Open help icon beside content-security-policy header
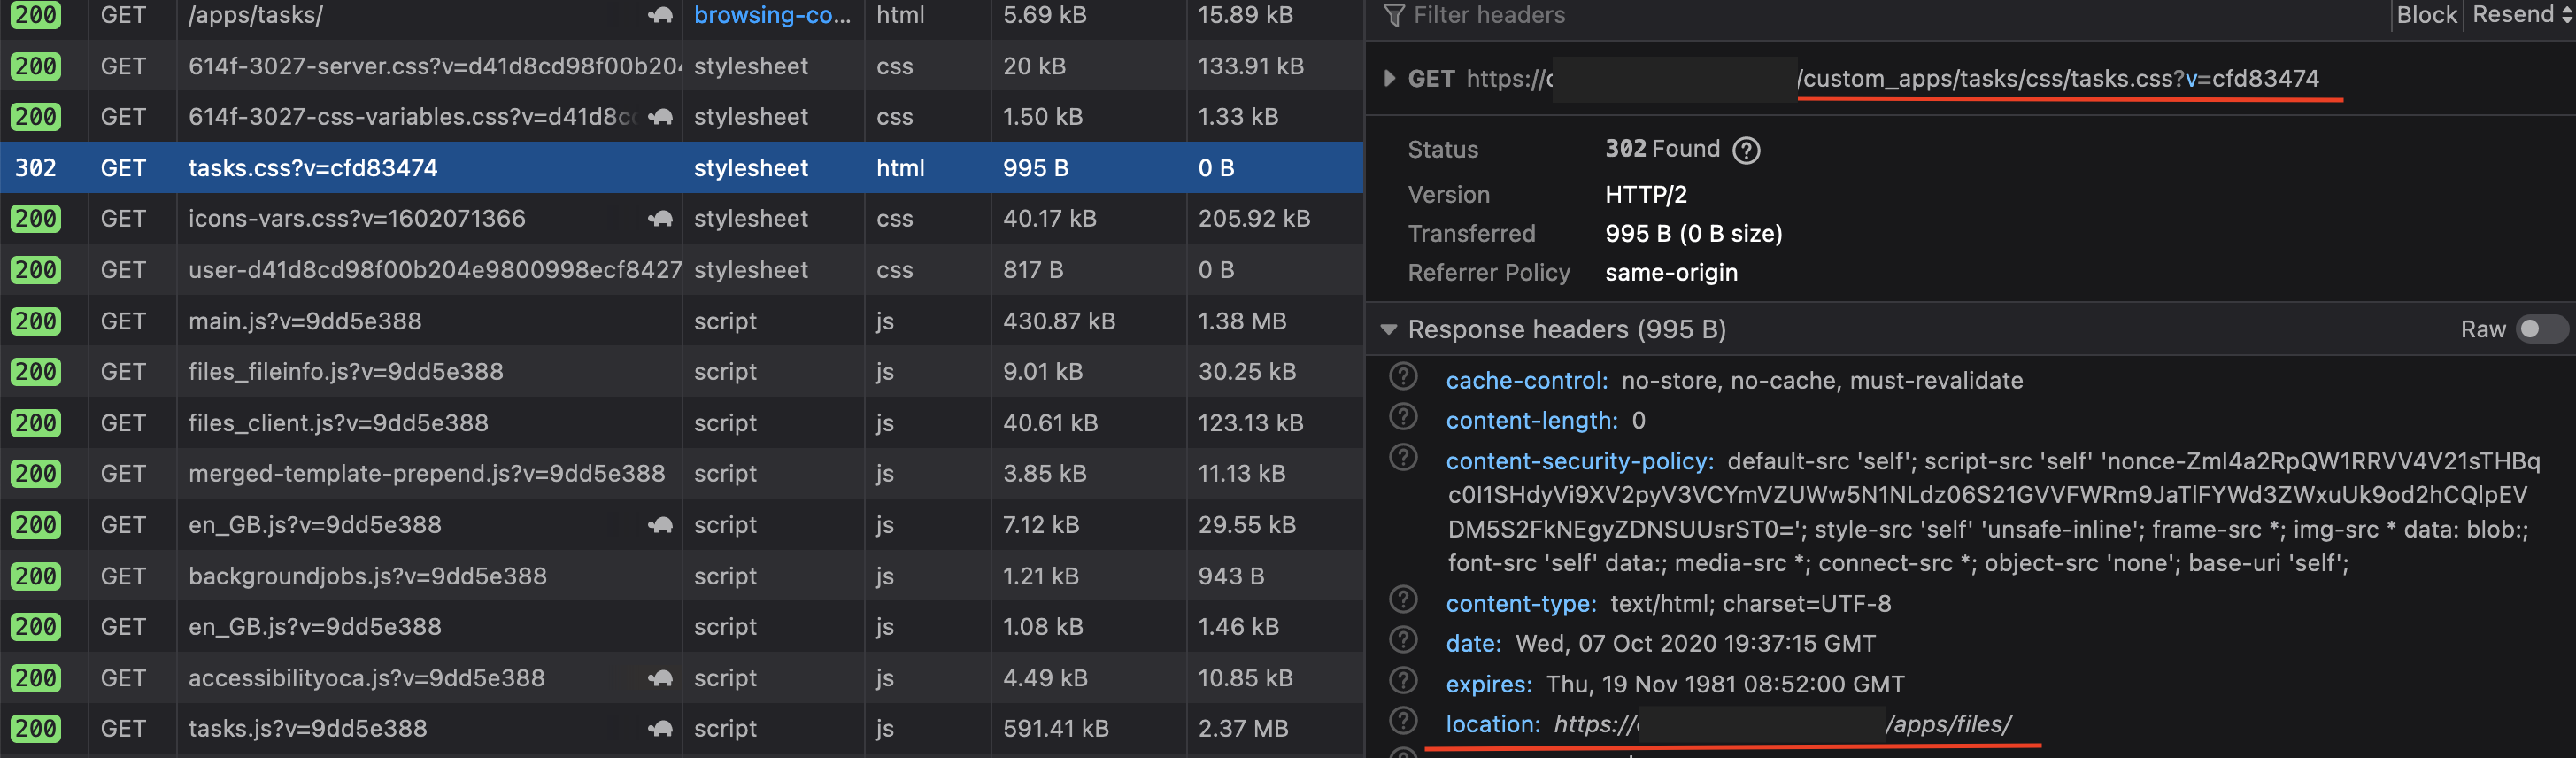This screenshot has height=758, width=2576. [1404, 458]
